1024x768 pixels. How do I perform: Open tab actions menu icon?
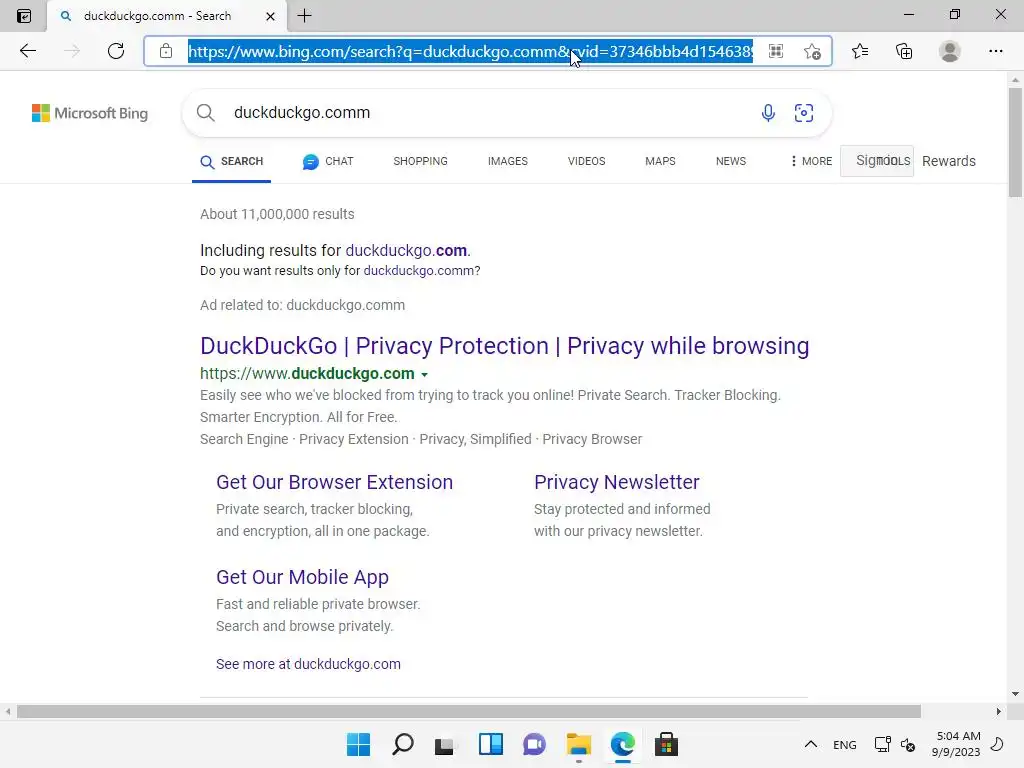24,16
